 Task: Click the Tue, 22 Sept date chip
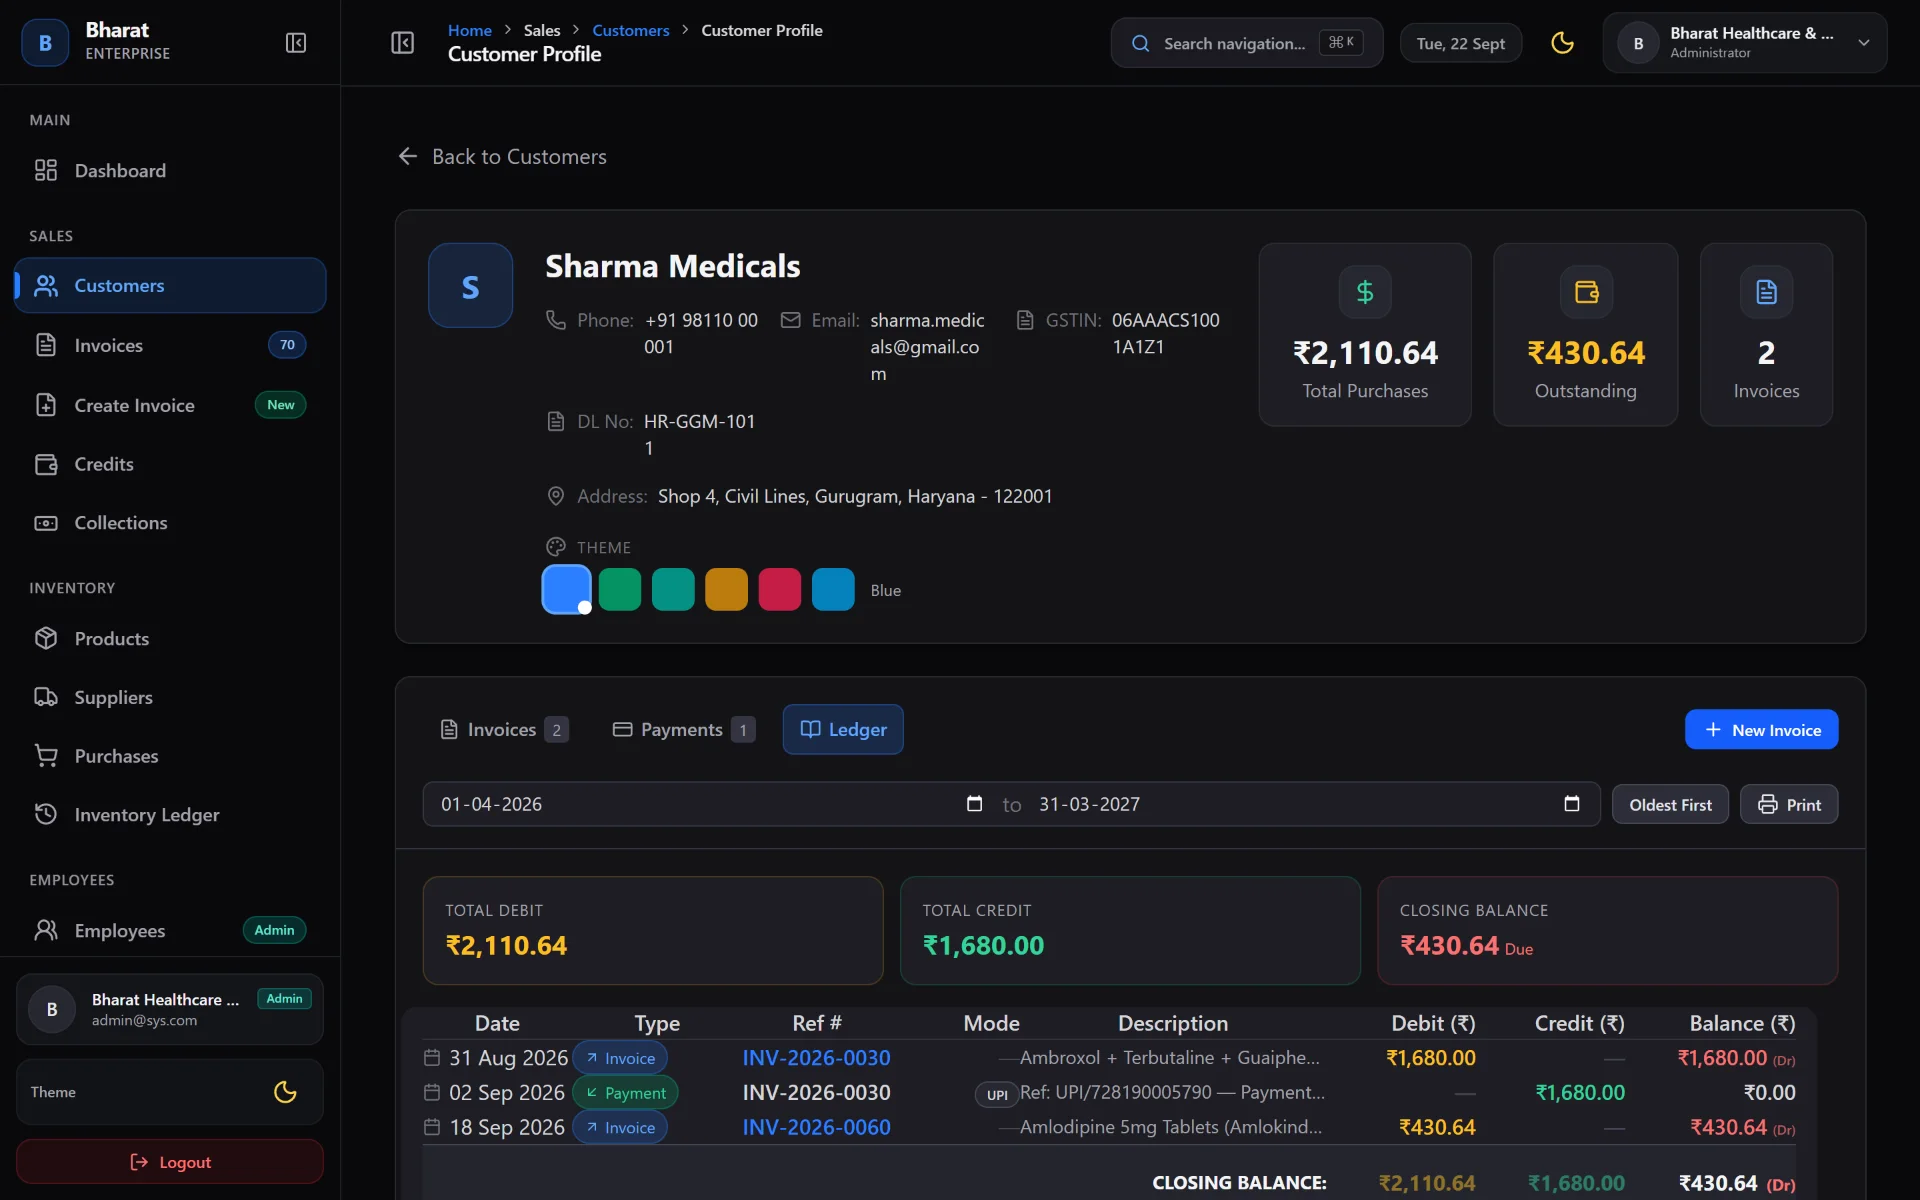pos(1460,43)
